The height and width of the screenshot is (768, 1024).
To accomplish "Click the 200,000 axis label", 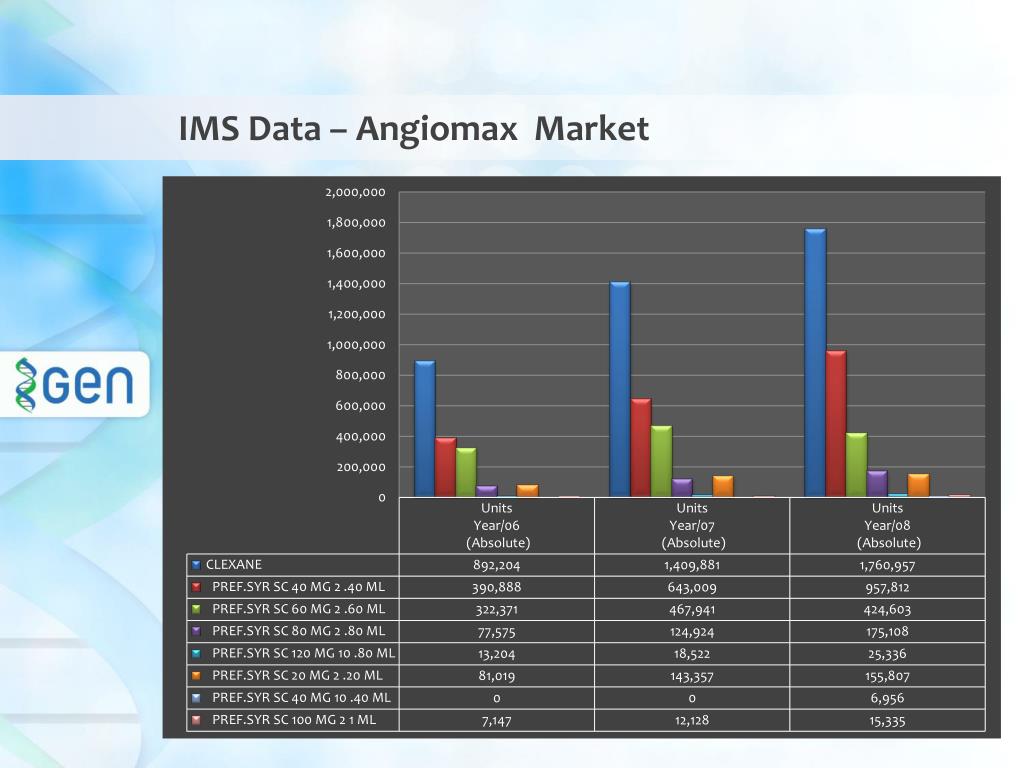I will click(360, 468).
